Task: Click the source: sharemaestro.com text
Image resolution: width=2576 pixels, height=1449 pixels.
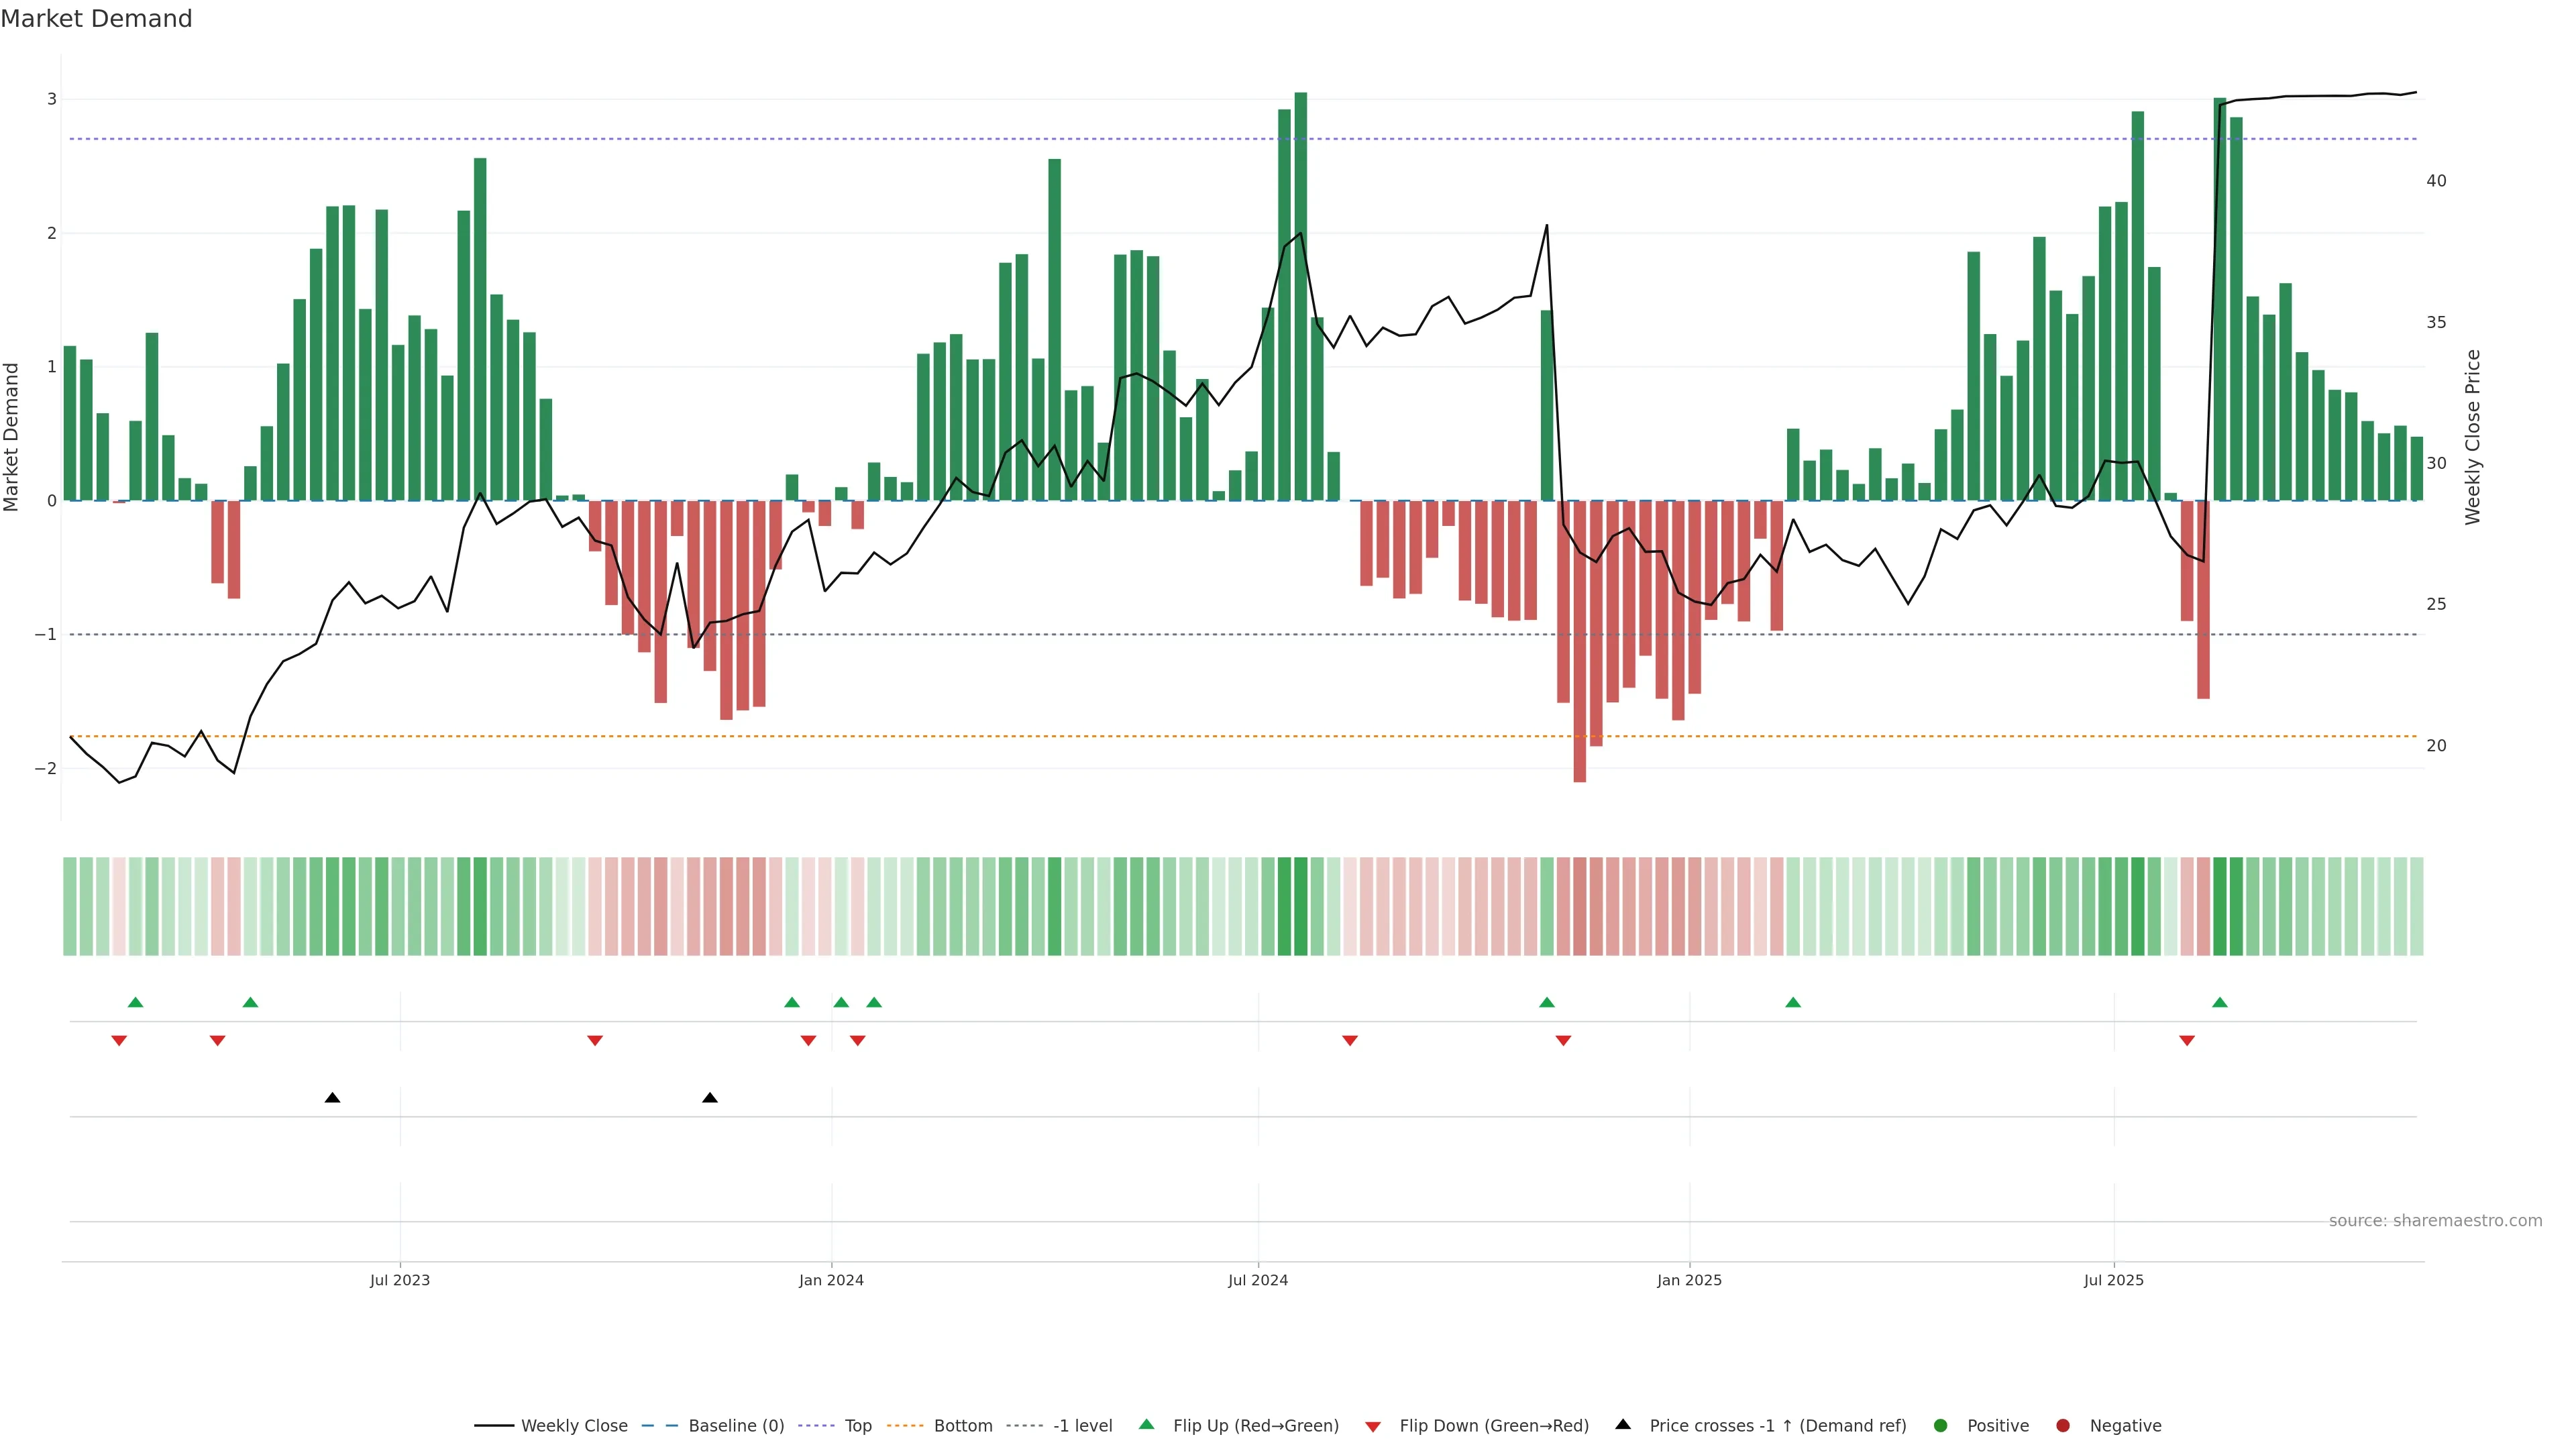Action: tap(2435, 1220)
